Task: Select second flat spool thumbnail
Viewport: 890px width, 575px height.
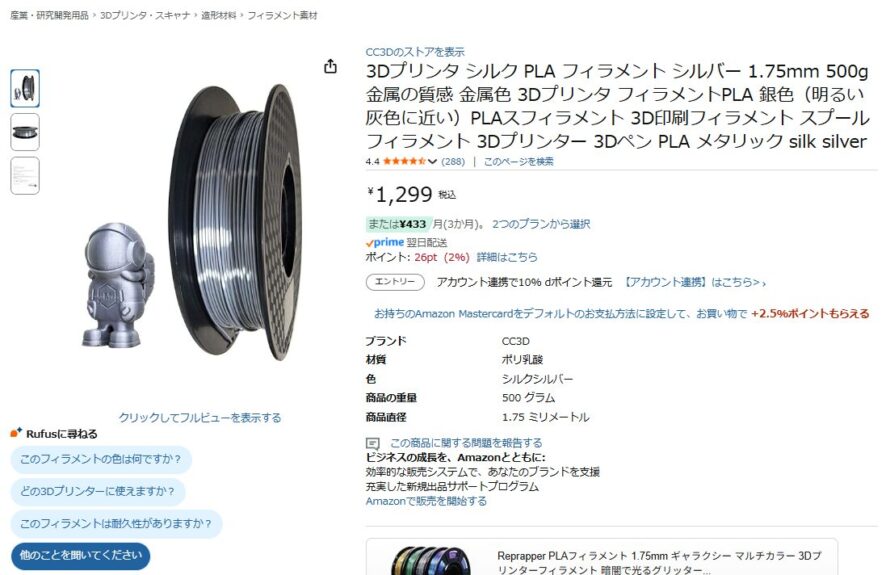Action: coord(25,132)
